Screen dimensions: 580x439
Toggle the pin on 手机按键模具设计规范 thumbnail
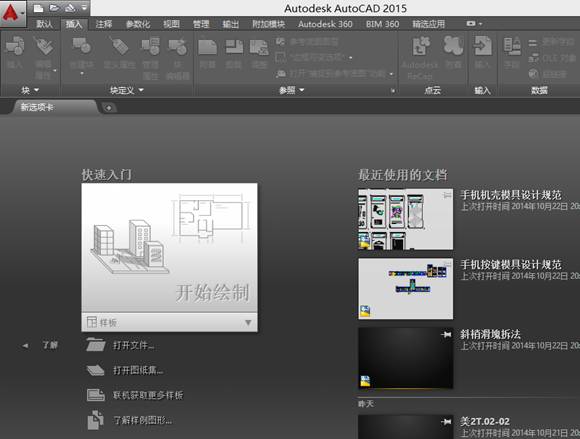[x=447, y=264]
